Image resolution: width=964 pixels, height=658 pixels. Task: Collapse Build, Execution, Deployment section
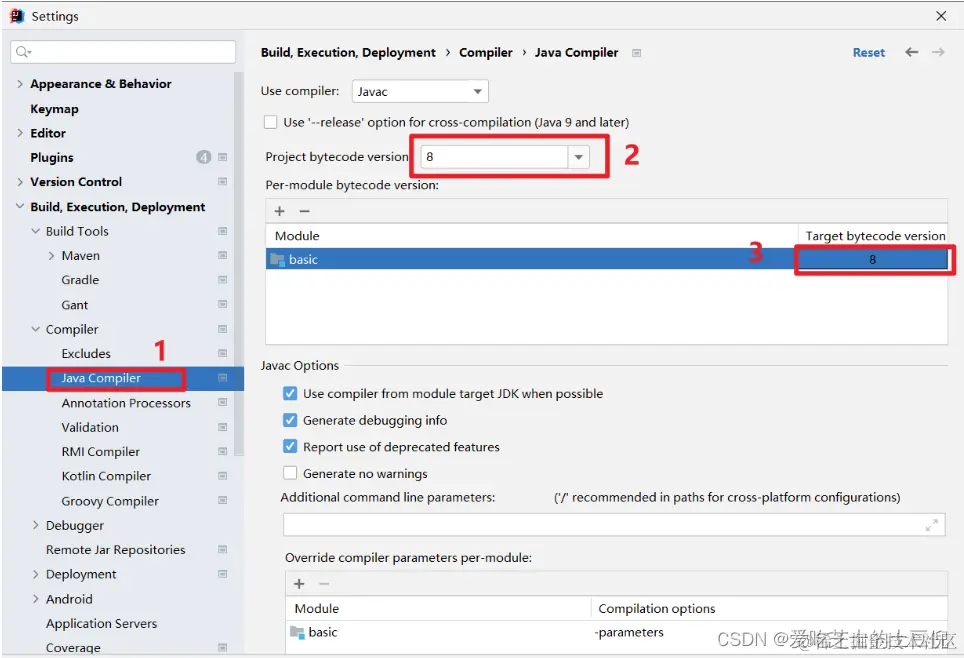click(x=20, y=207)
